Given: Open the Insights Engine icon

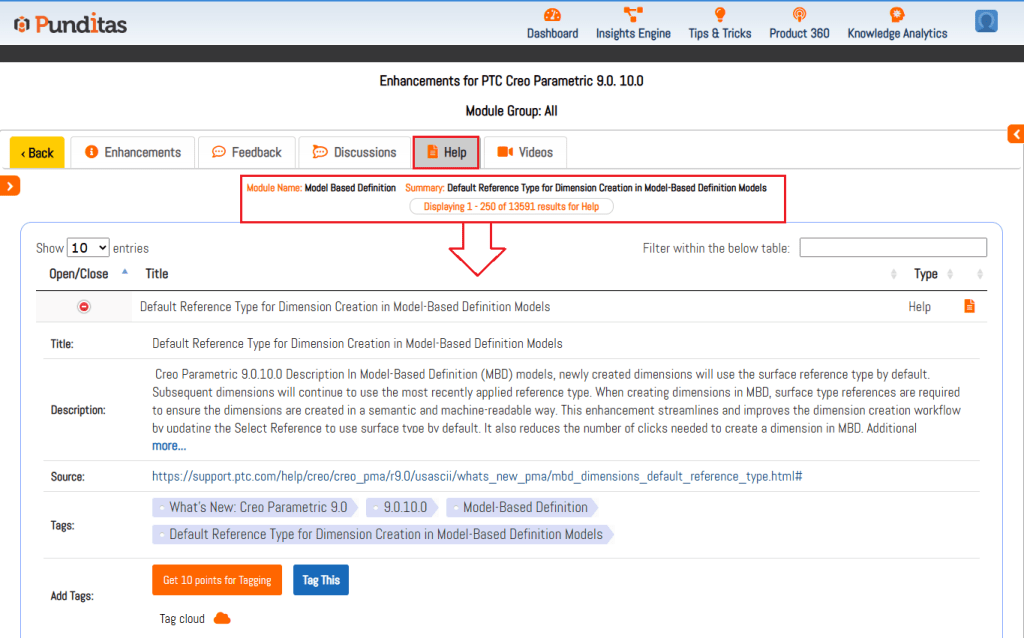Looking at the screenshot, I should tap(633, 15).
